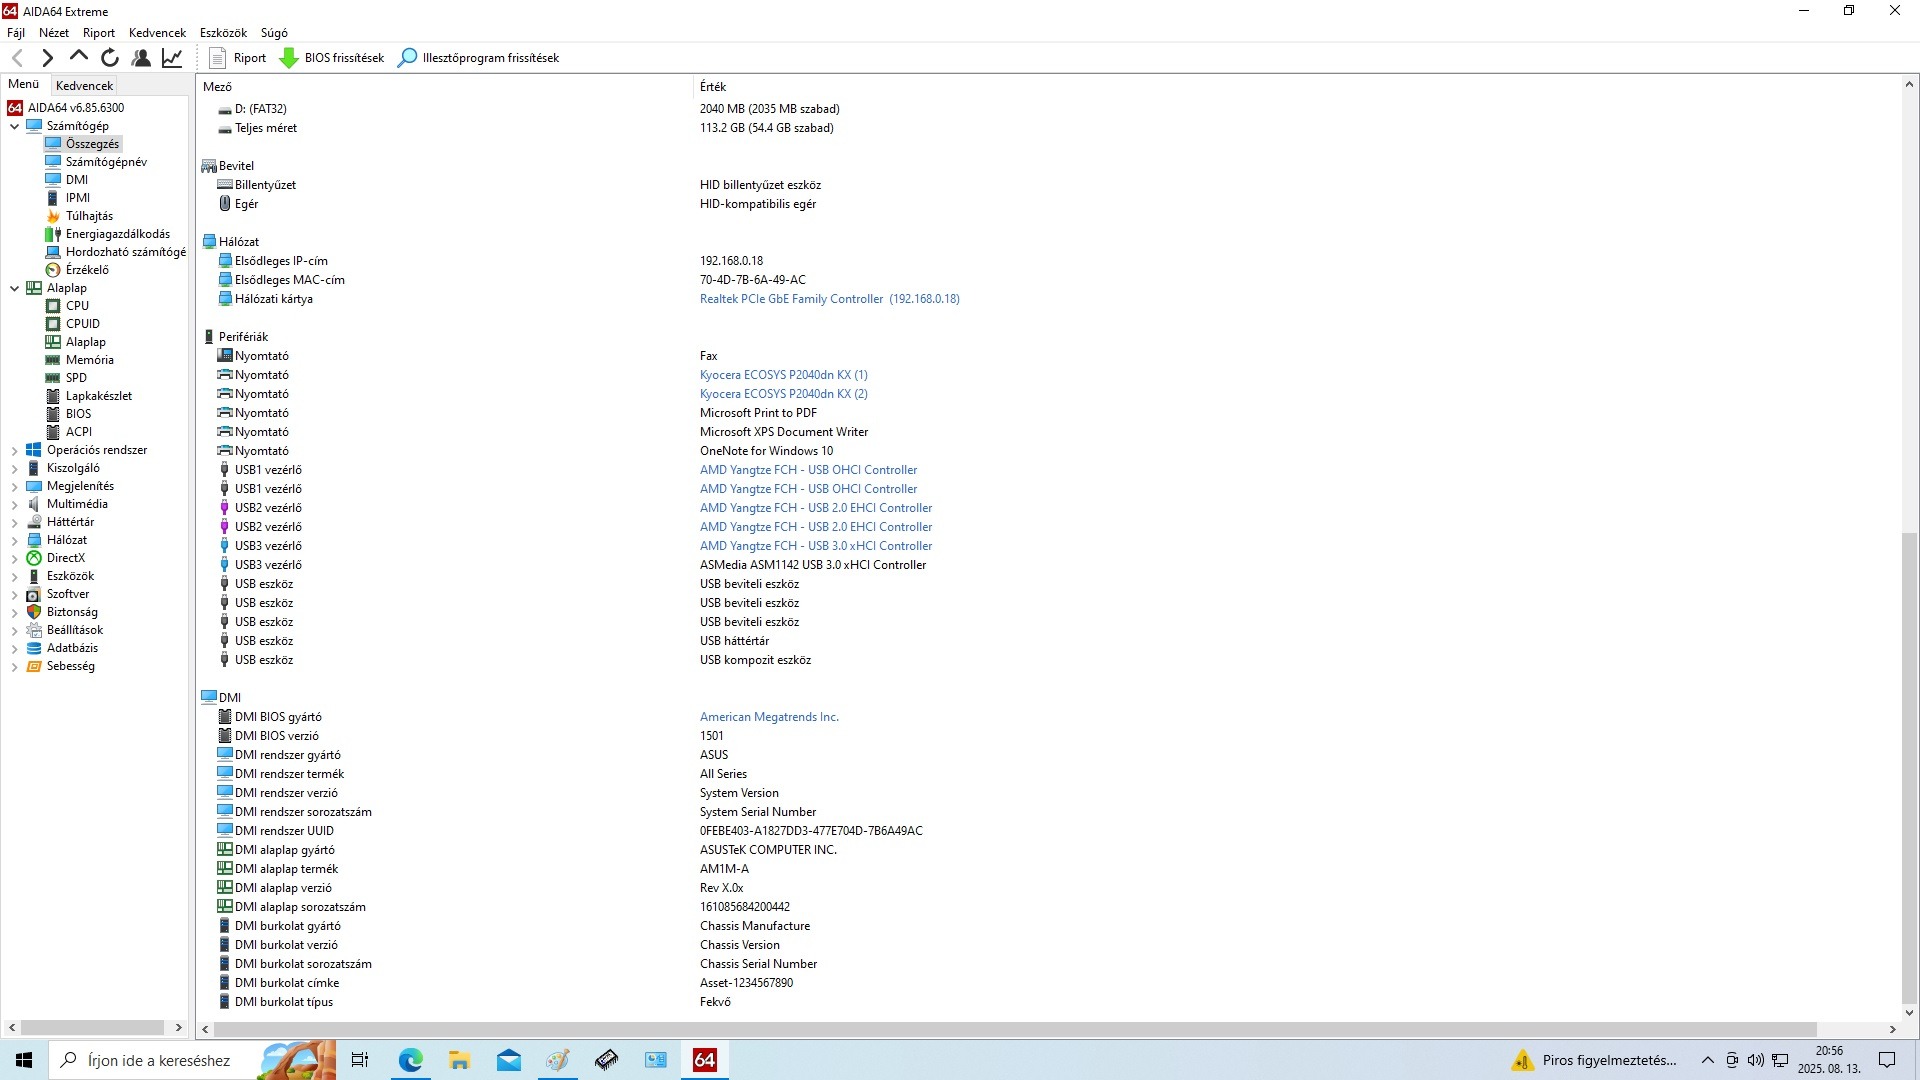Collapse the Alaplap tree group

click(x=14, y=288)
